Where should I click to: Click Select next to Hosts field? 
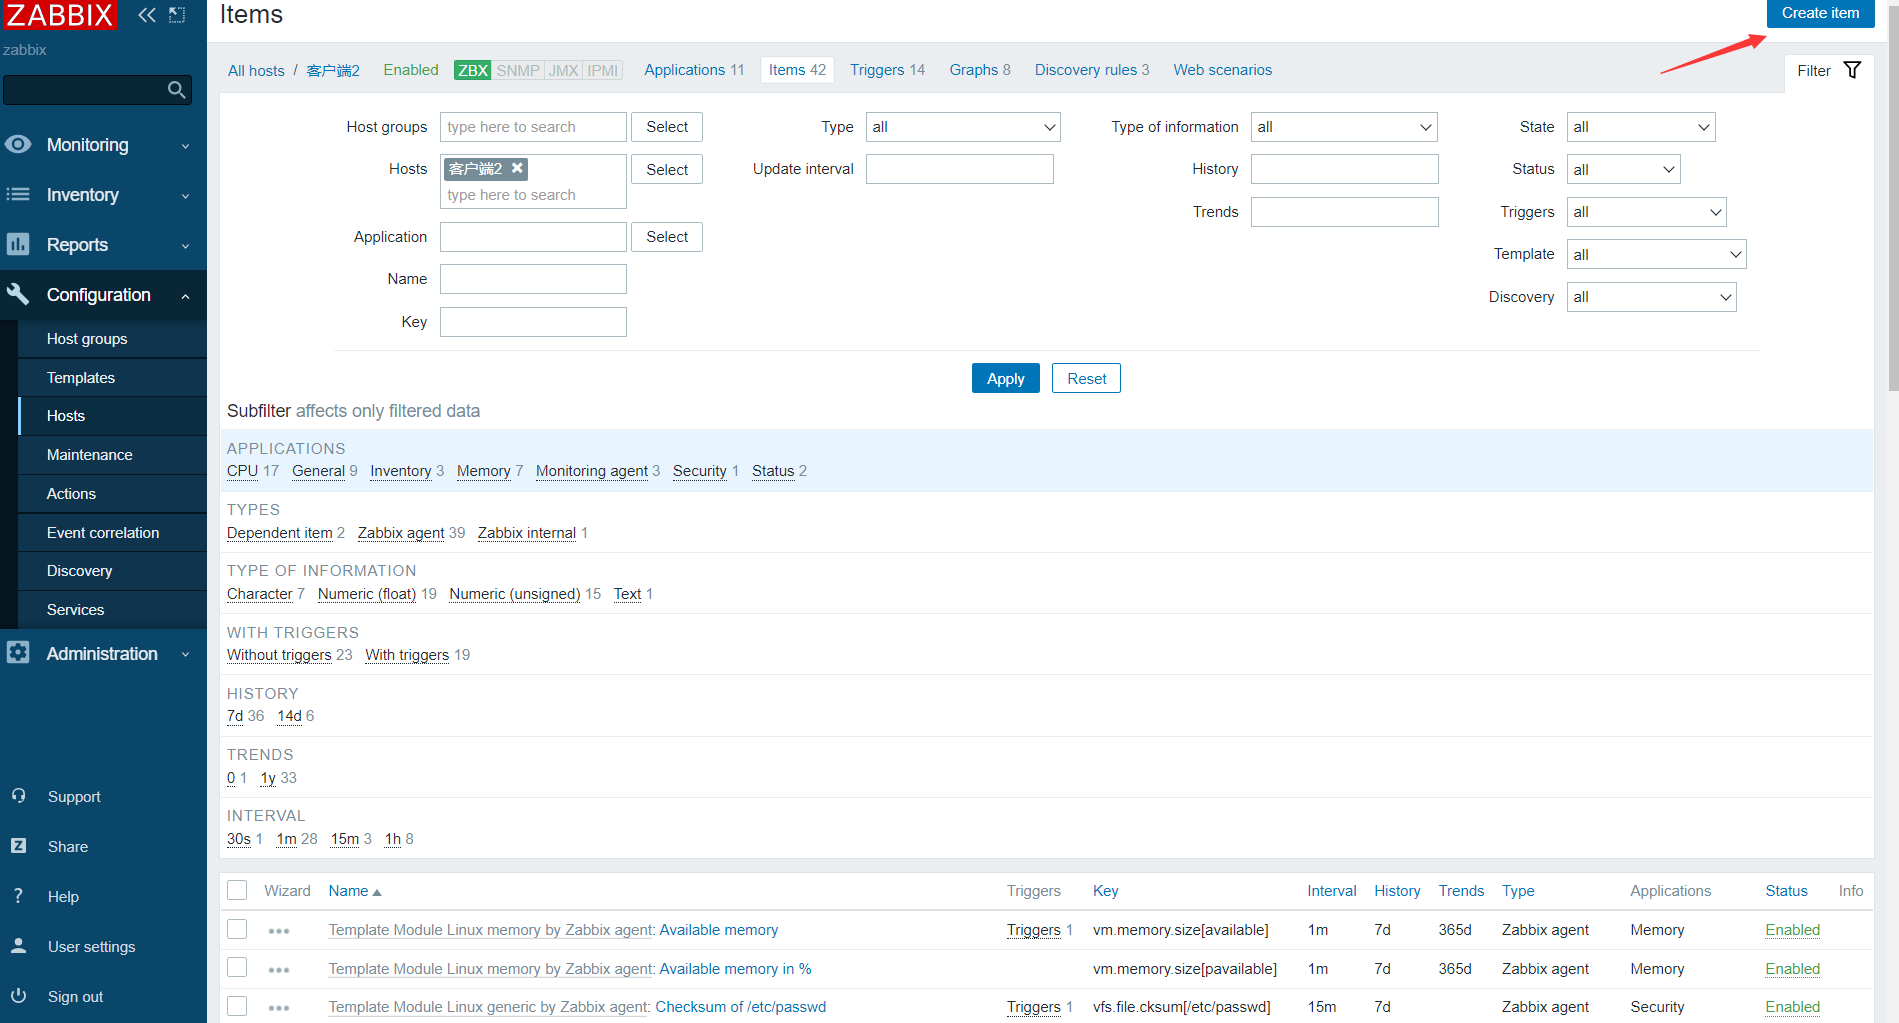point(667,169)
